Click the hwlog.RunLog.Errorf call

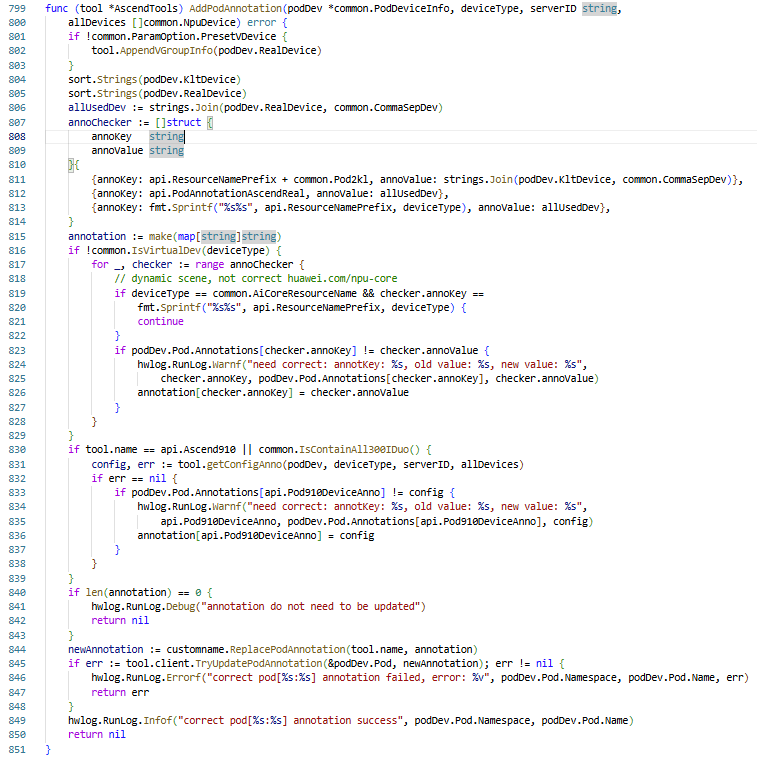click(x=146, y=677)
